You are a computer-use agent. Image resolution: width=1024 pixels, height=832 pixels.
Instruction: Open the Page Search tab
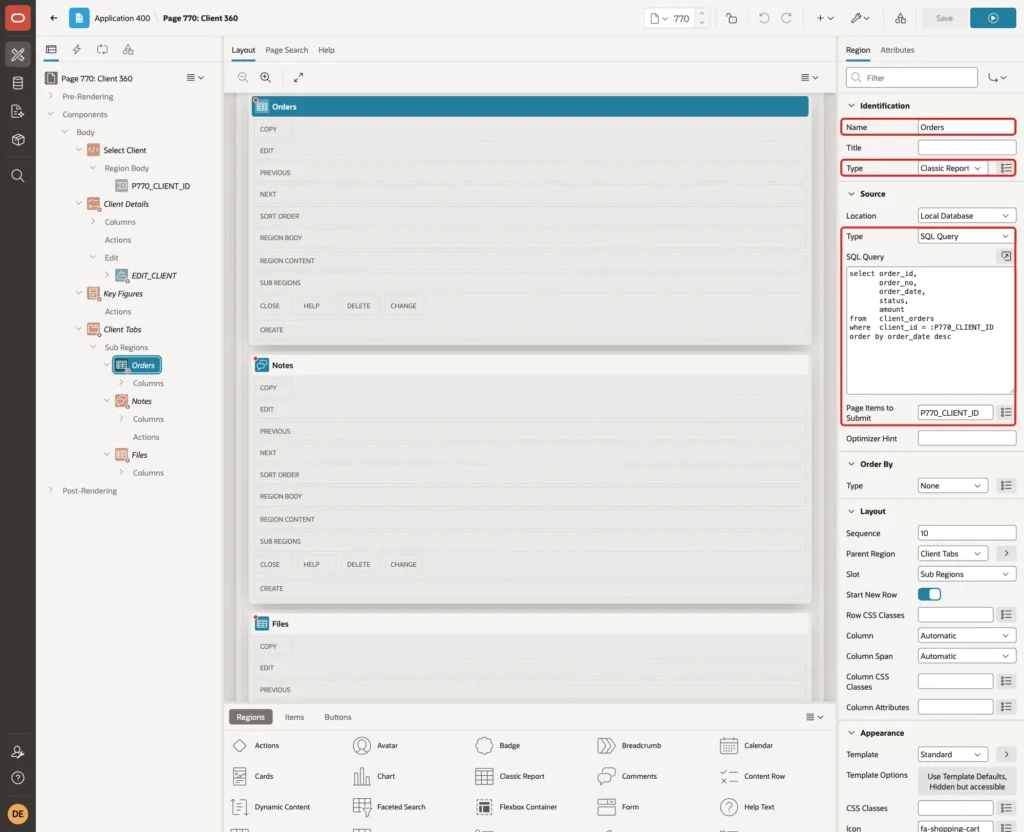point(286,50)
